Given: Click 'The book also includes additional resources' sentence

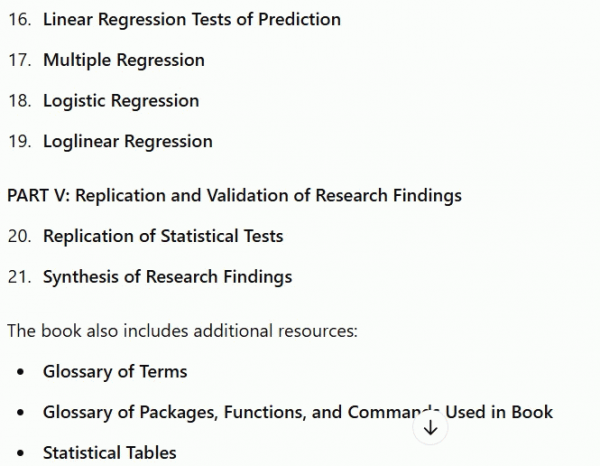Looking at the screenshot, I should (182, 331).
